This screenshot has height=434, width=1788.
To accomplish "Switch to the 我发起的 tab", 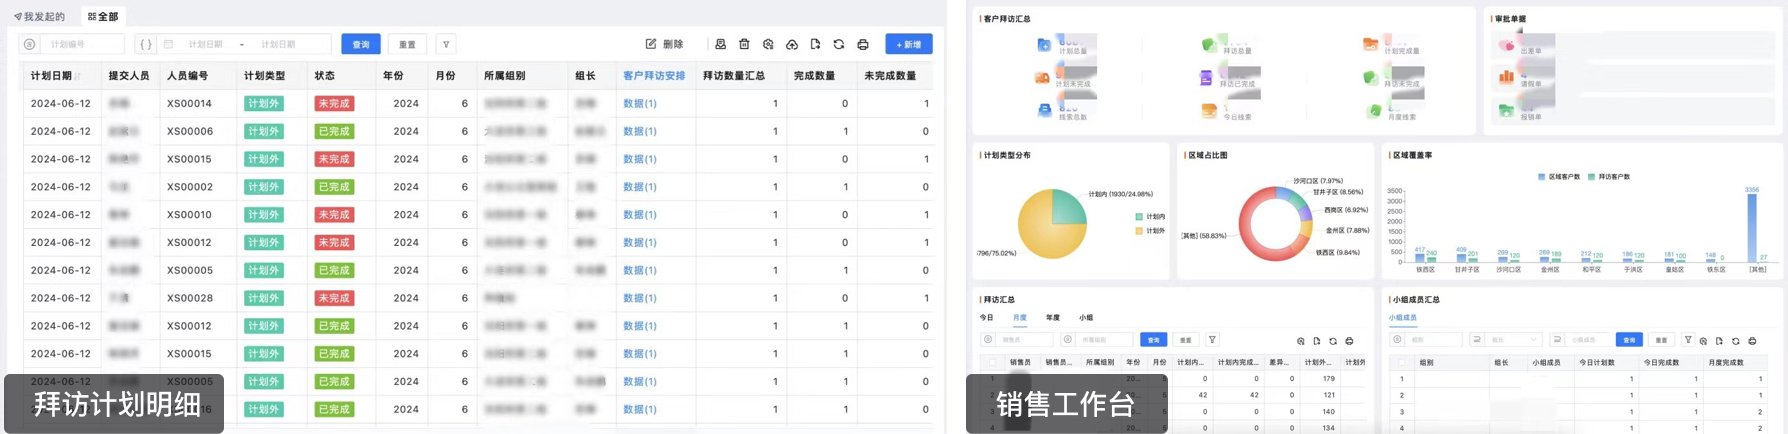I will pyautogui.click(x=40, y=16).
